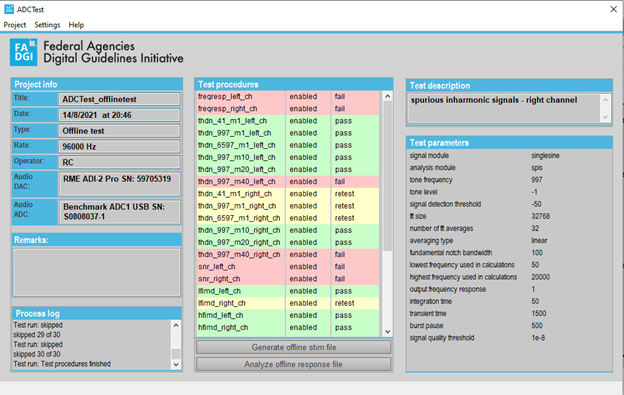This screenshot has height=395, width=624.
Task: Select the hfimd_left_ch test row
Action: pos(289,315)
